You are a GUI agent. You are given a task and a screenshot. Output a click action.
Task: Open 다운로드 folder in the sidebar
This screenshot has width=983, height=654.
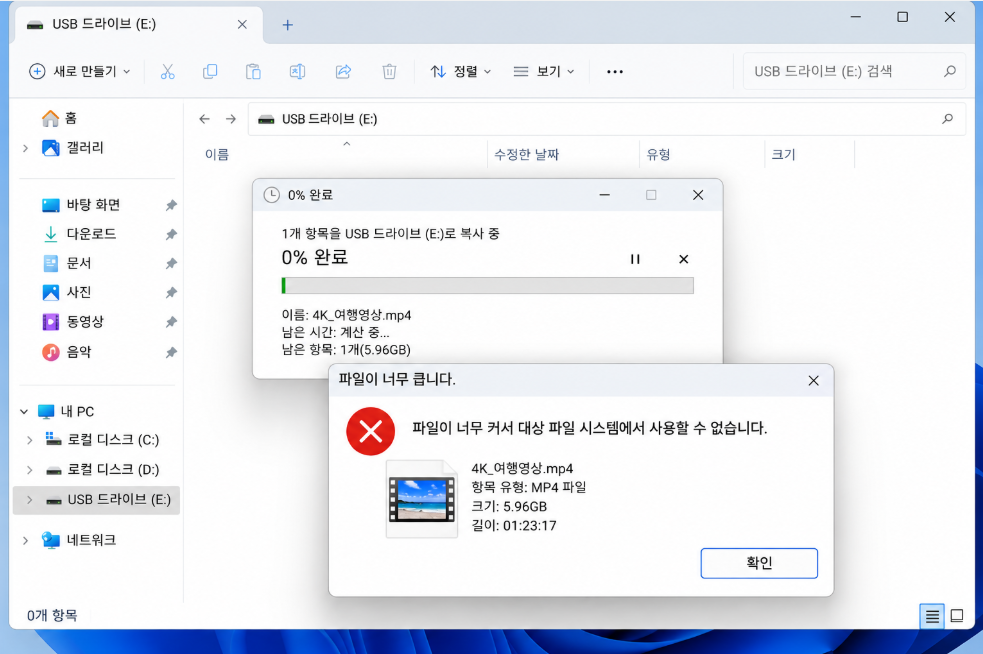(79, 234)
